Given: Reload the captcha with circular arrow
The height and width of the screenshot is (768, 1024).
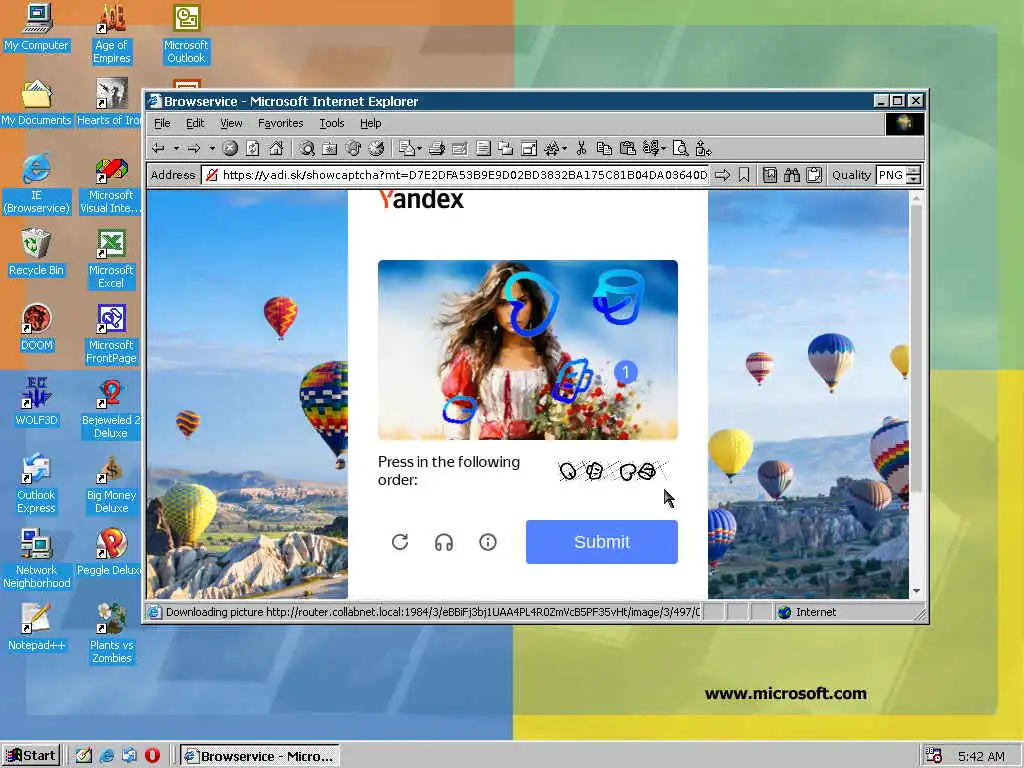Looking at the screenshot, I should (400, 542).
